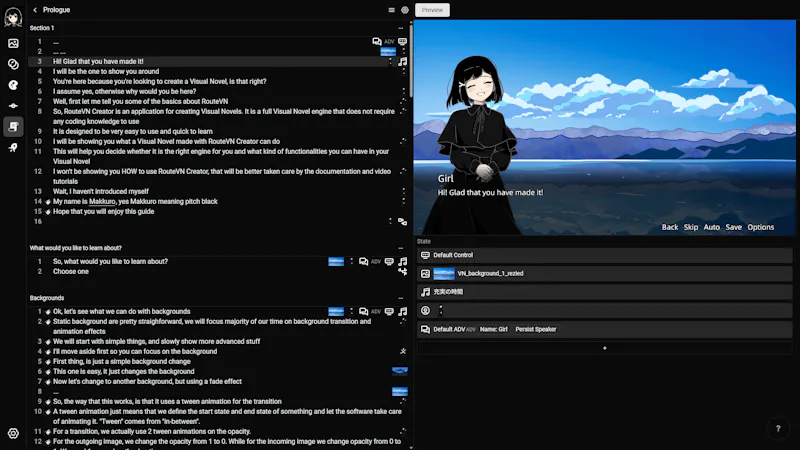
Task: Click the globe icon beside the menu icon
Action: (405, 10)
